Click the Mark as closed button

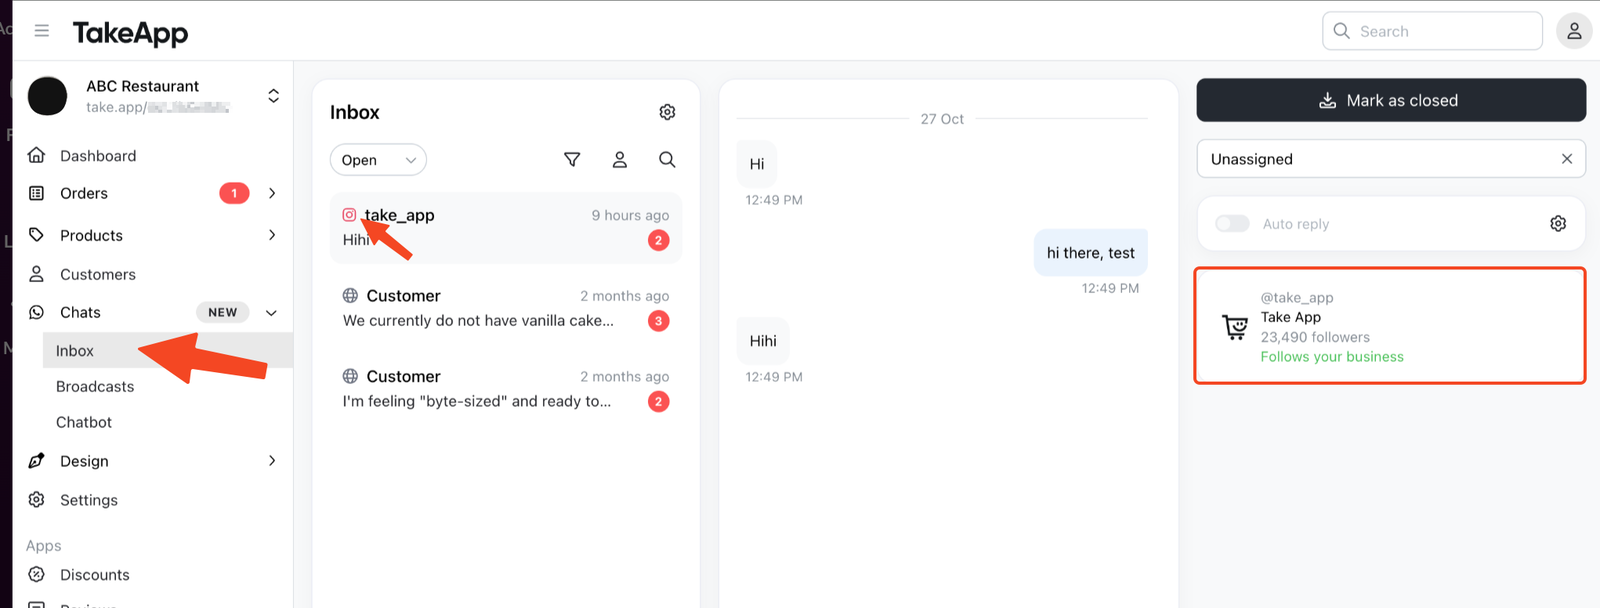[1391, 100]
